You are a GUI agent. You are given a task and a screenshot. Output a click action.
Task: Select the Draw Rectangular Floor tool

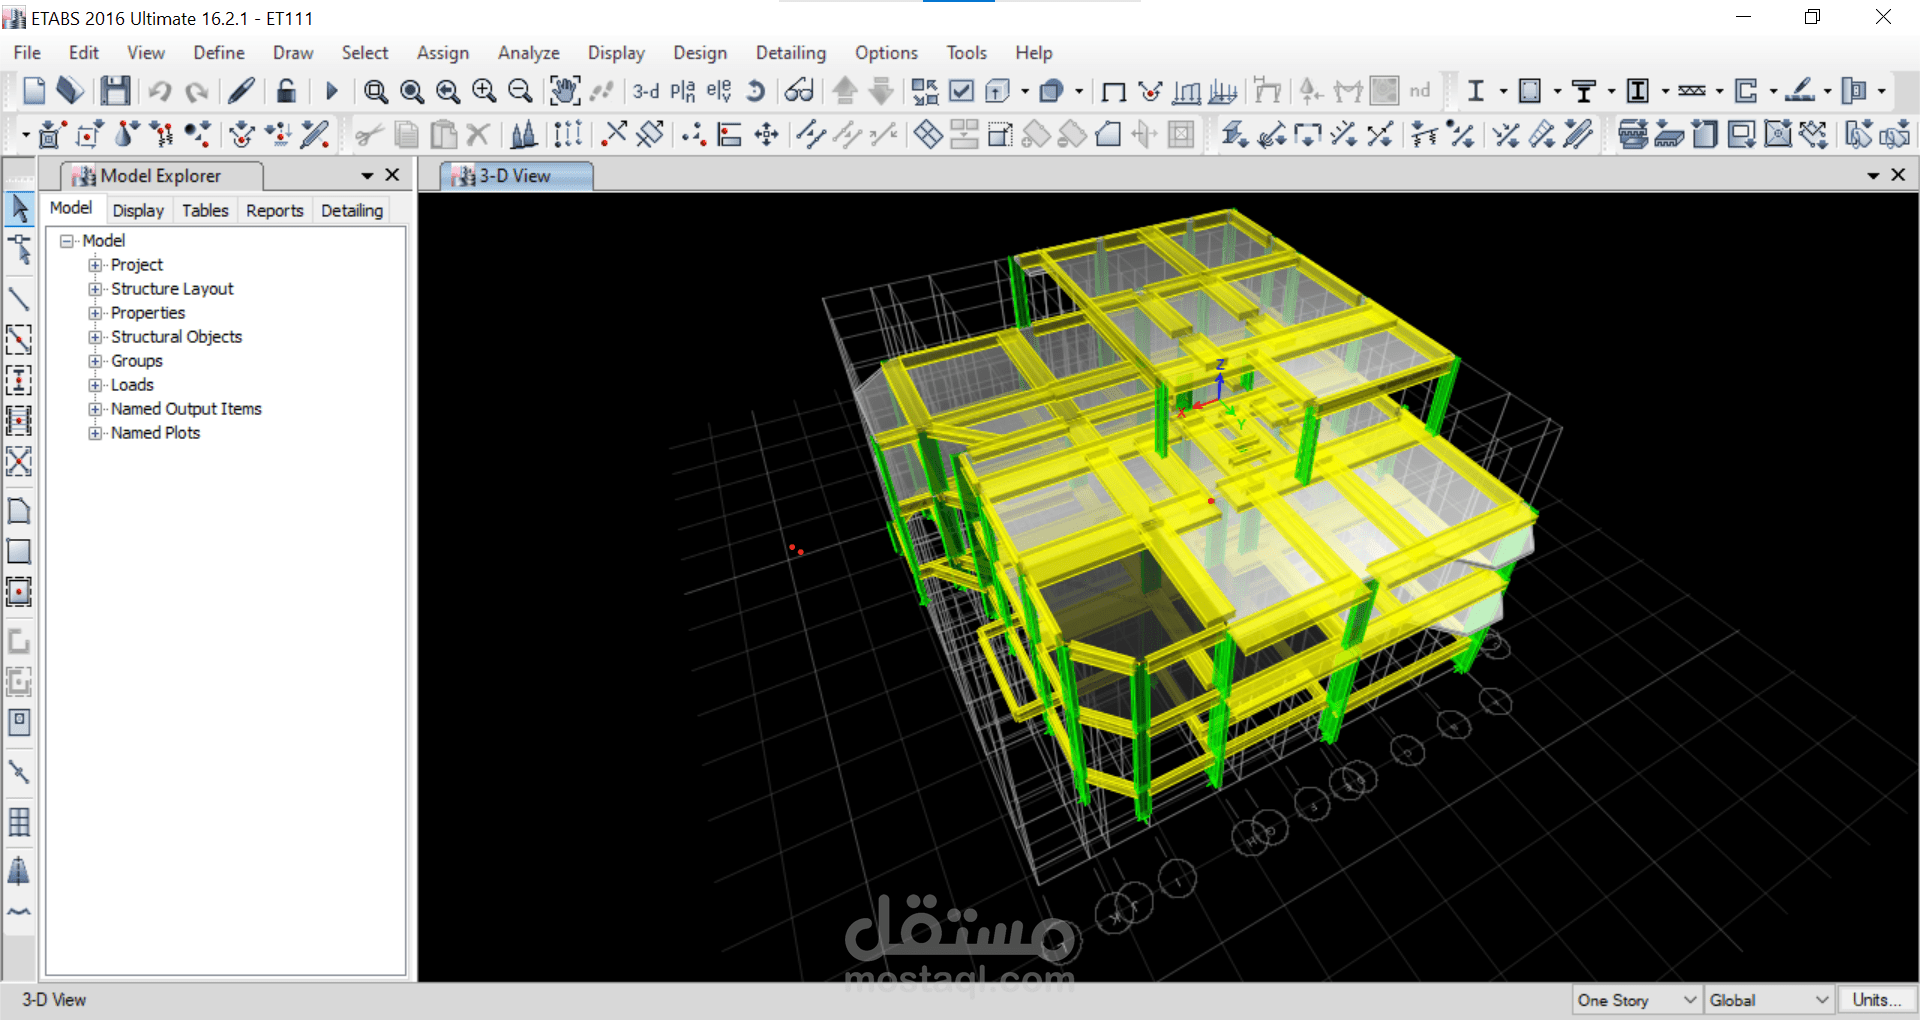pos(19,551)
